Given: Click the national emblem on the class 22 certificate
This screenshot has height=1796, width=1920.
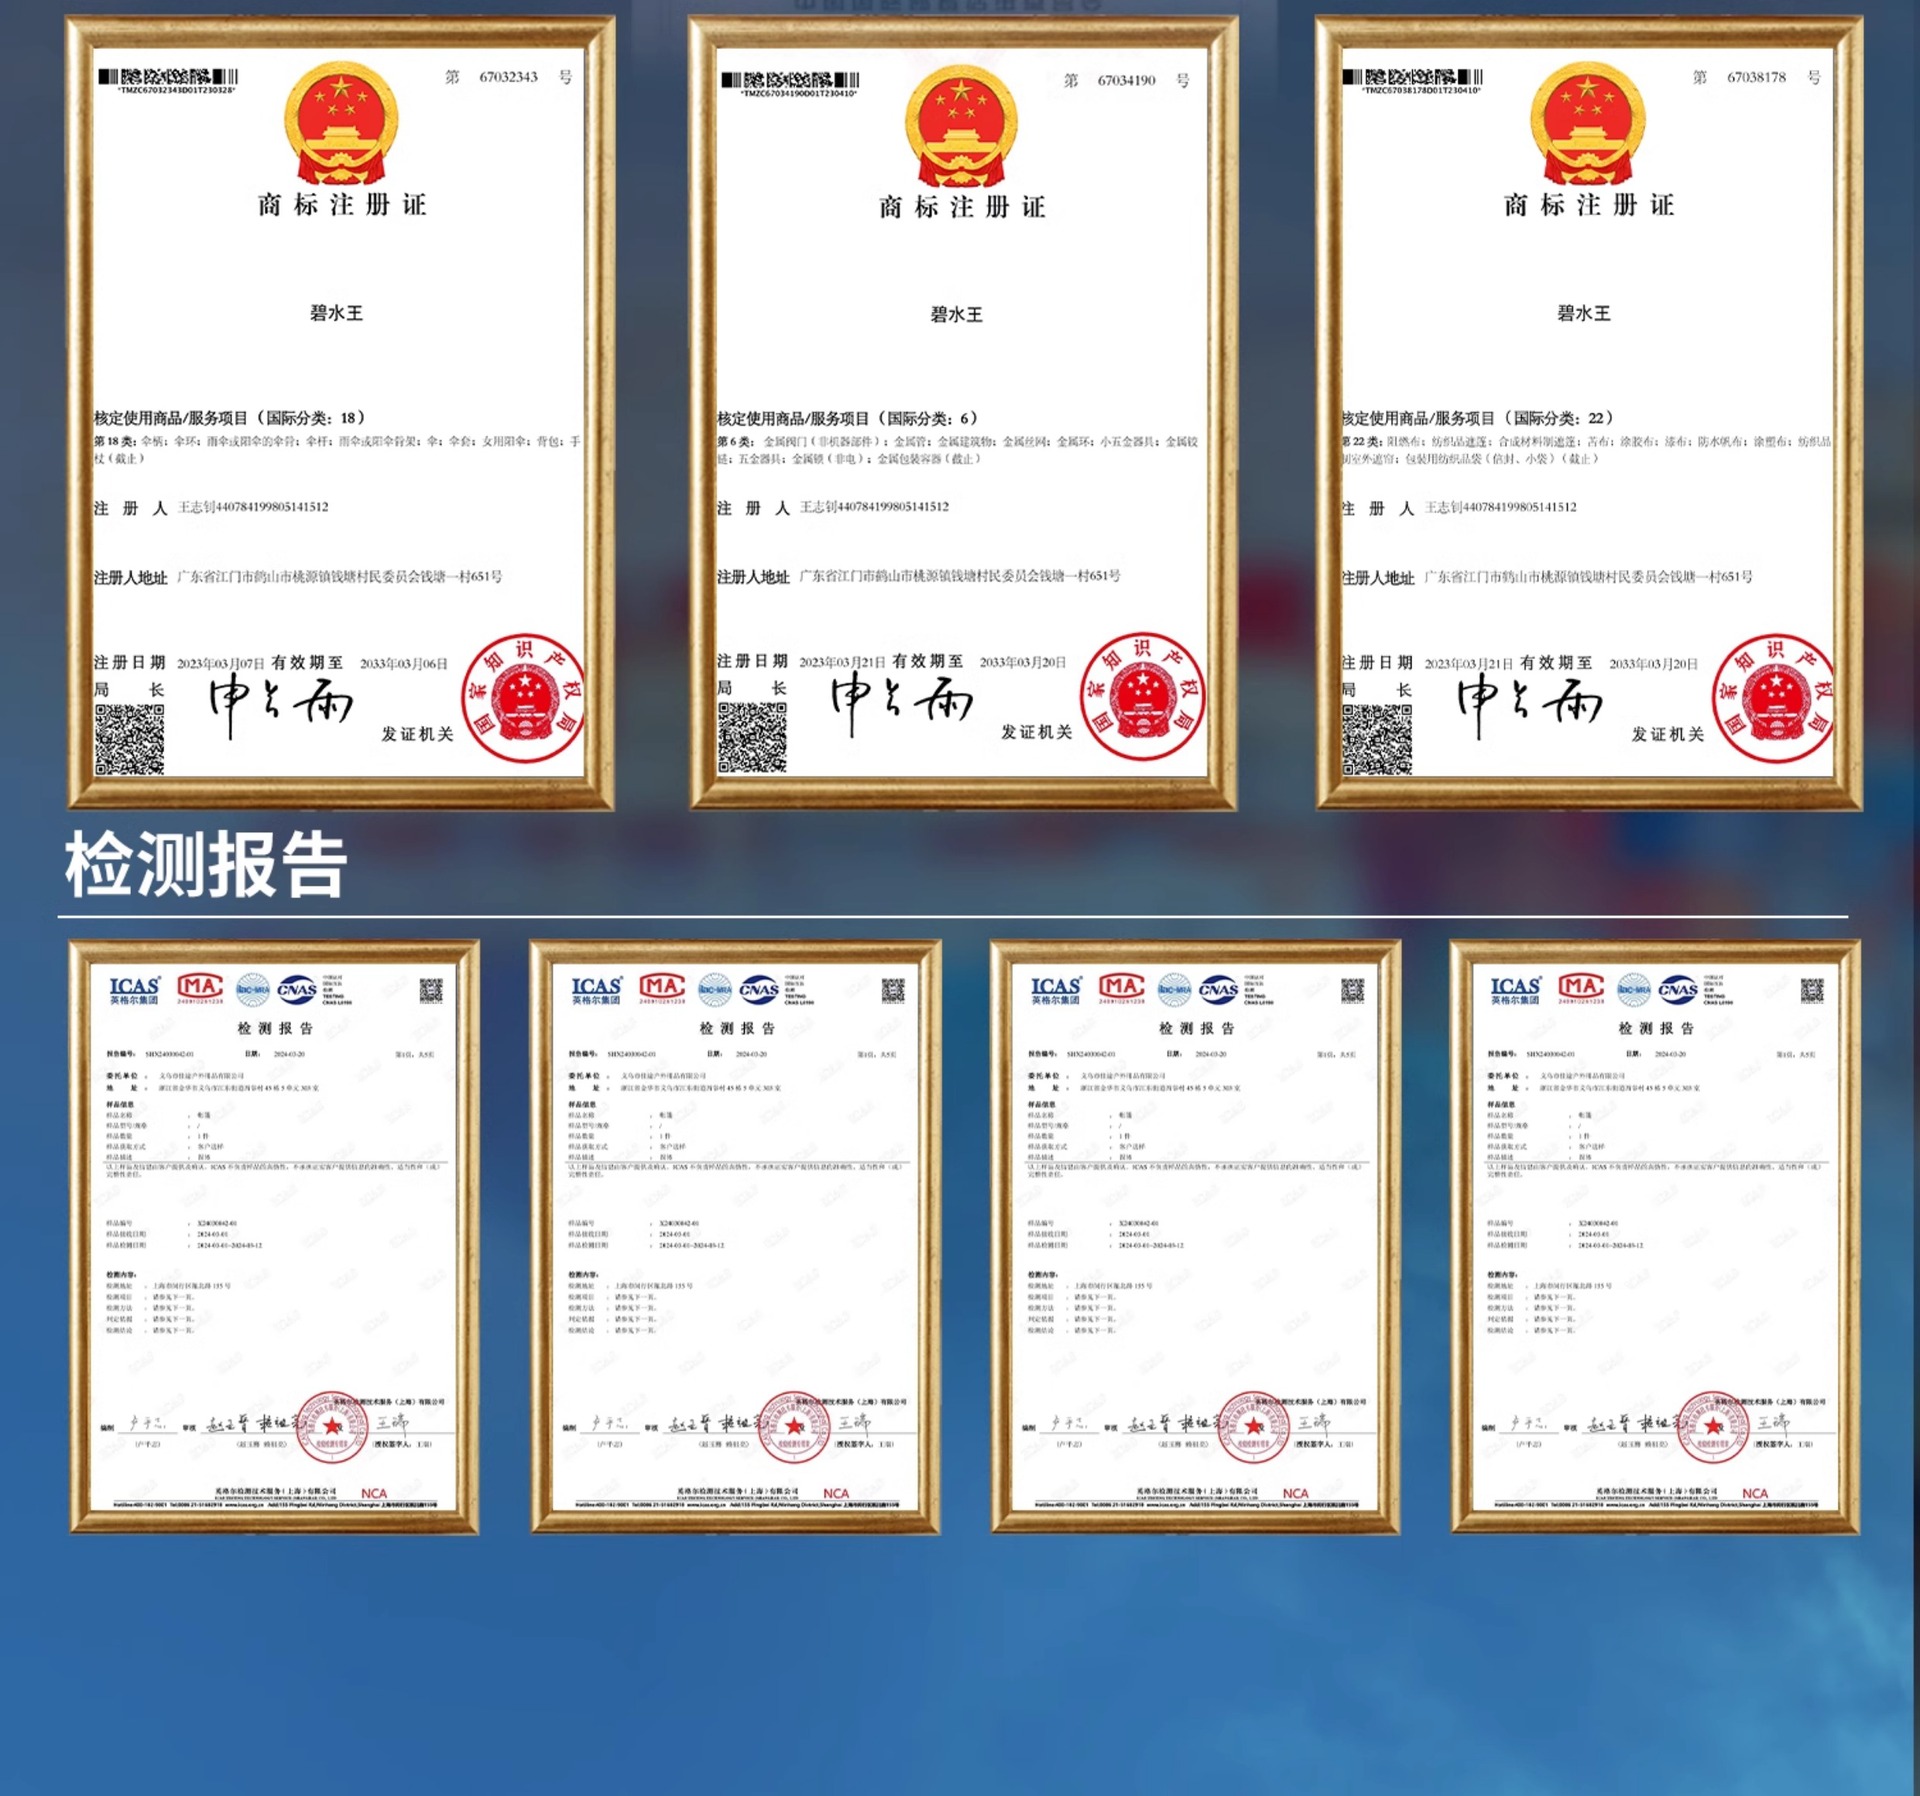Looking at the screenshot, I should 1587,123.
